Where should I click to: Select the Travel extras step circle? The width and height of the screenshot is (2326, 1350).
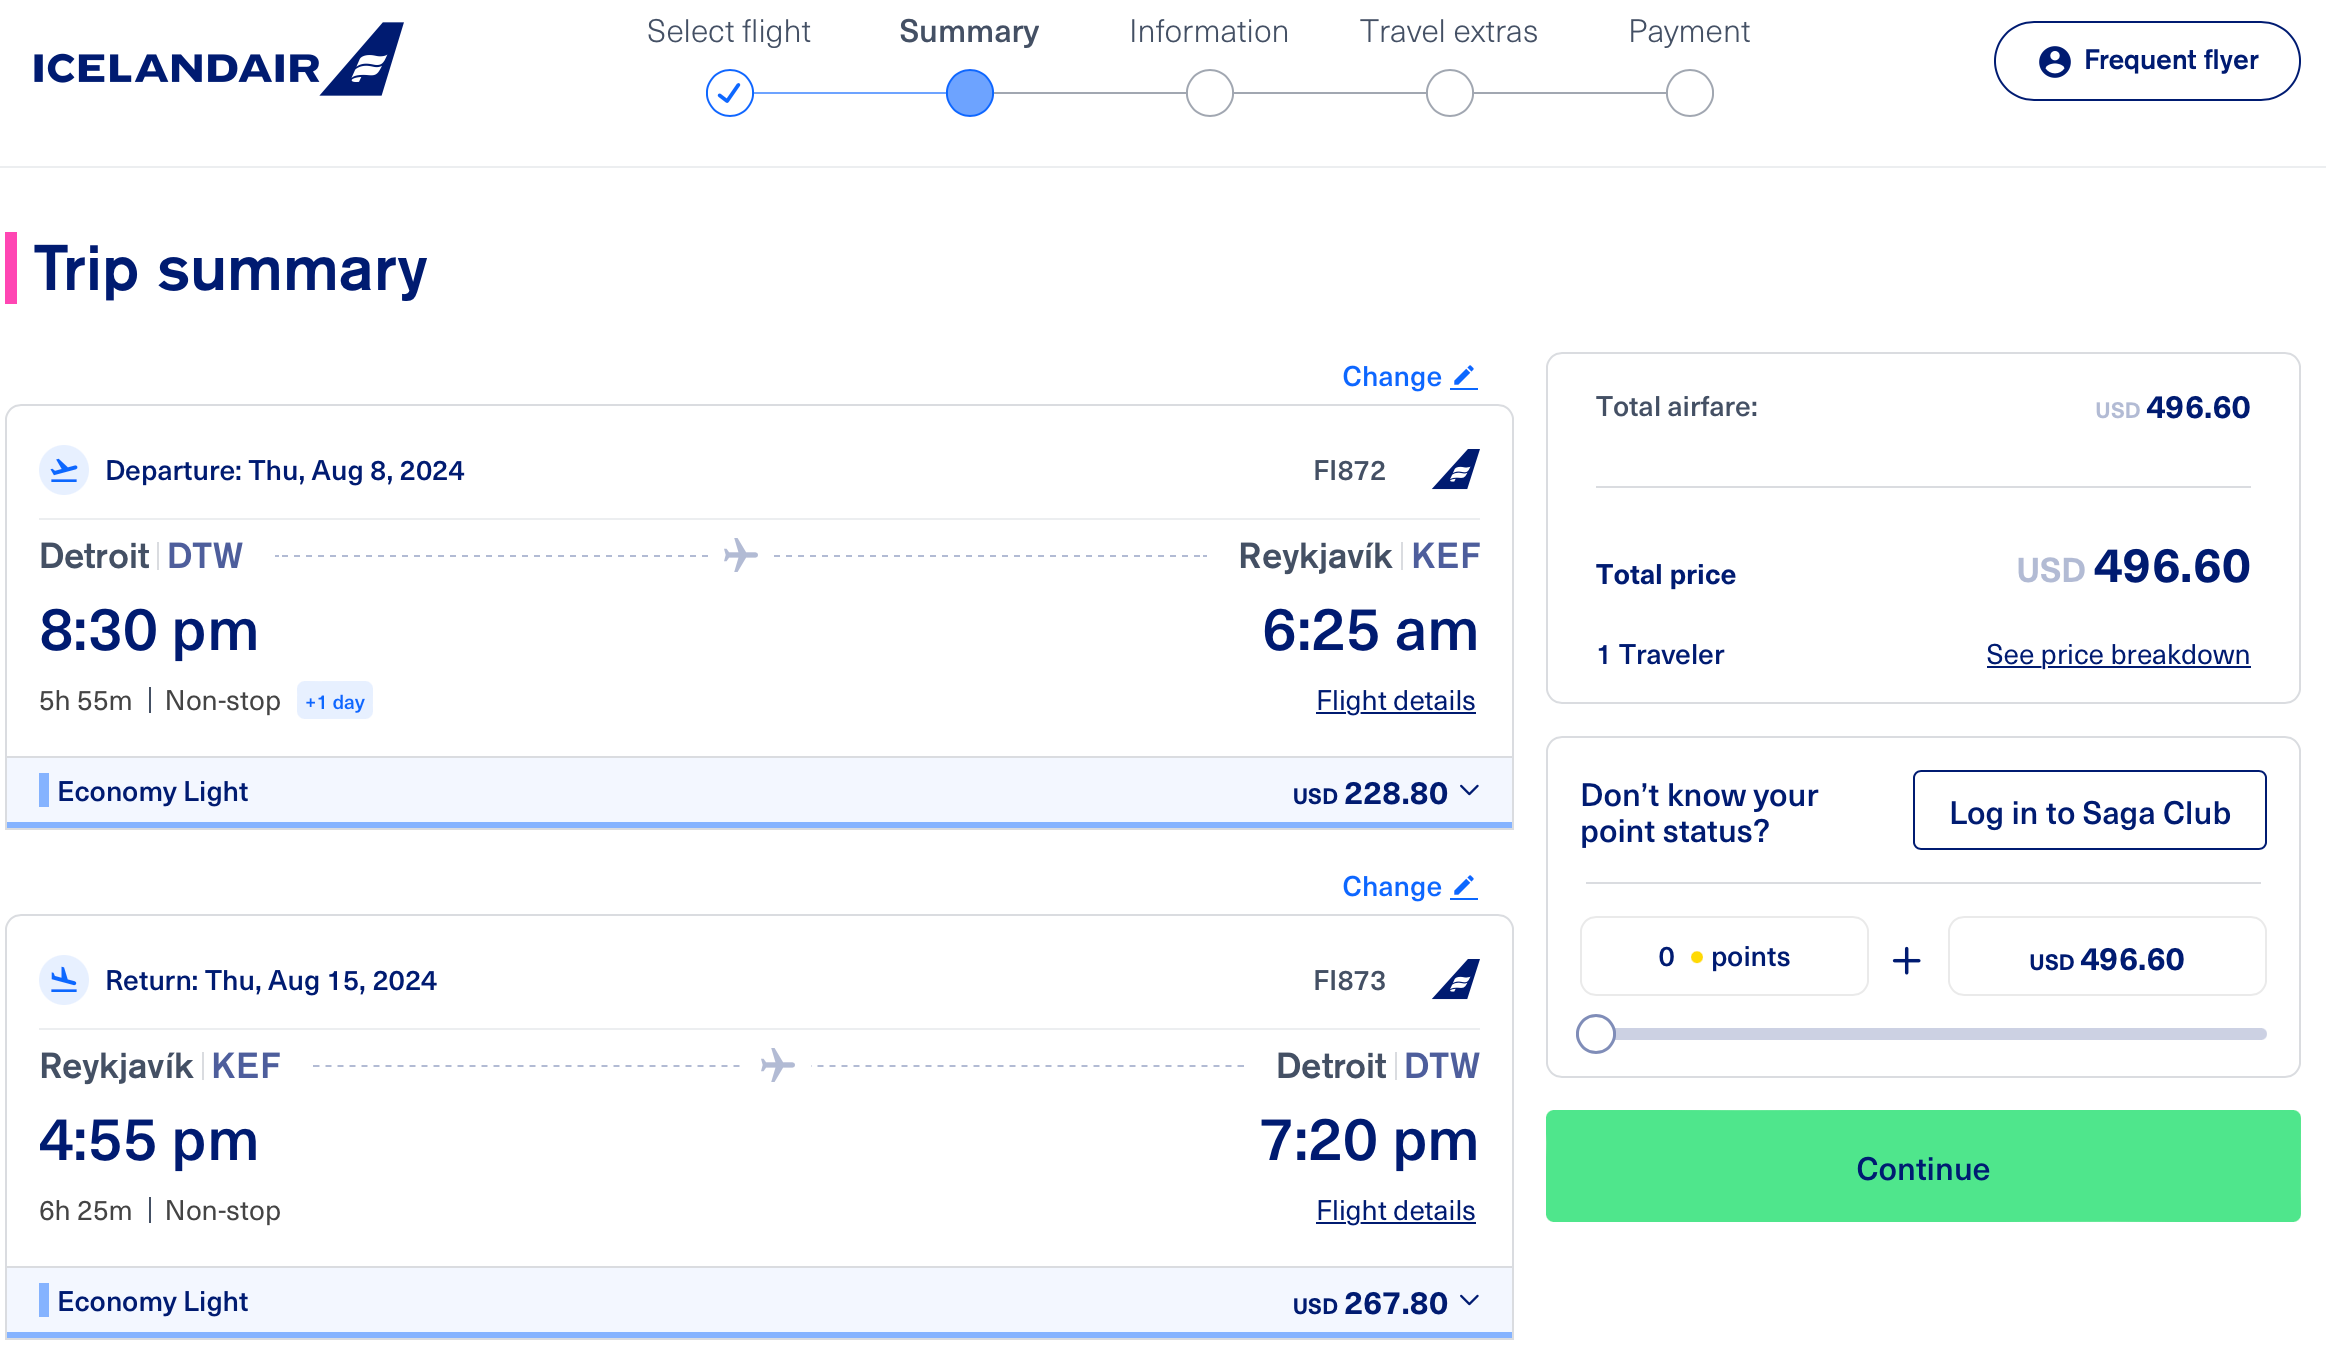1450,93
